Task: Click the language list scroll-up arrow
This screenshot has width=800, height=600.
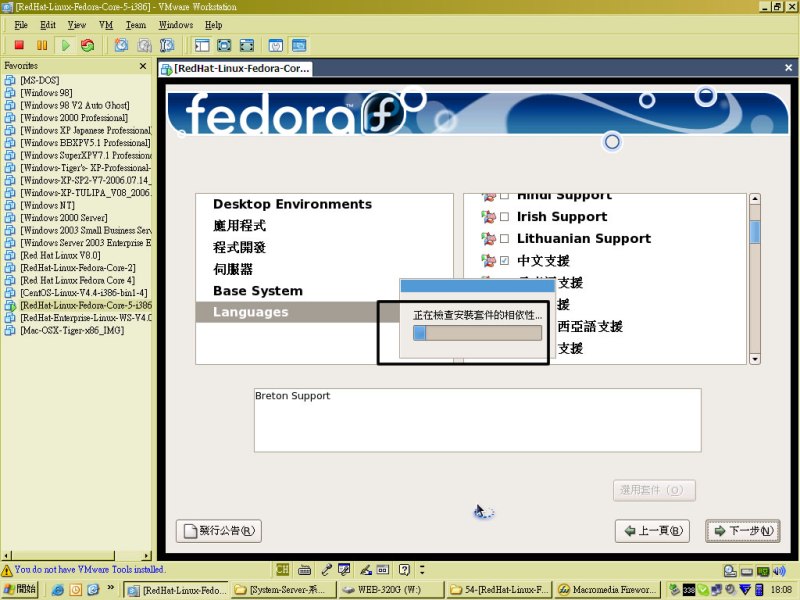Action: [x=755, y=199]
